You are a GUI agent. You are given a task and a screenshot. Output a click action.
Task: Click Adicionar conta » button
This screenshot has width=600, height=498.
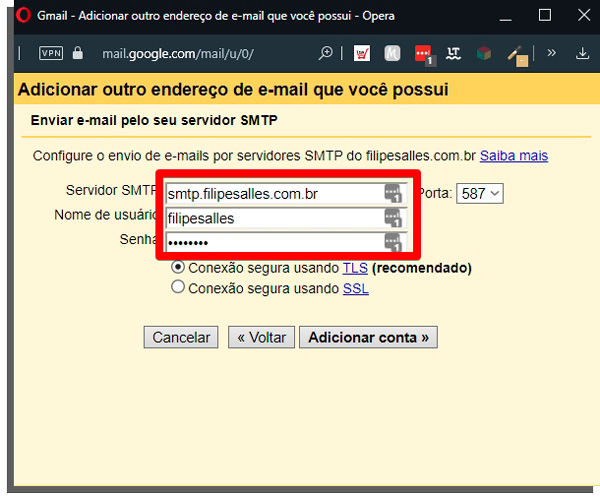pos(368,337)
